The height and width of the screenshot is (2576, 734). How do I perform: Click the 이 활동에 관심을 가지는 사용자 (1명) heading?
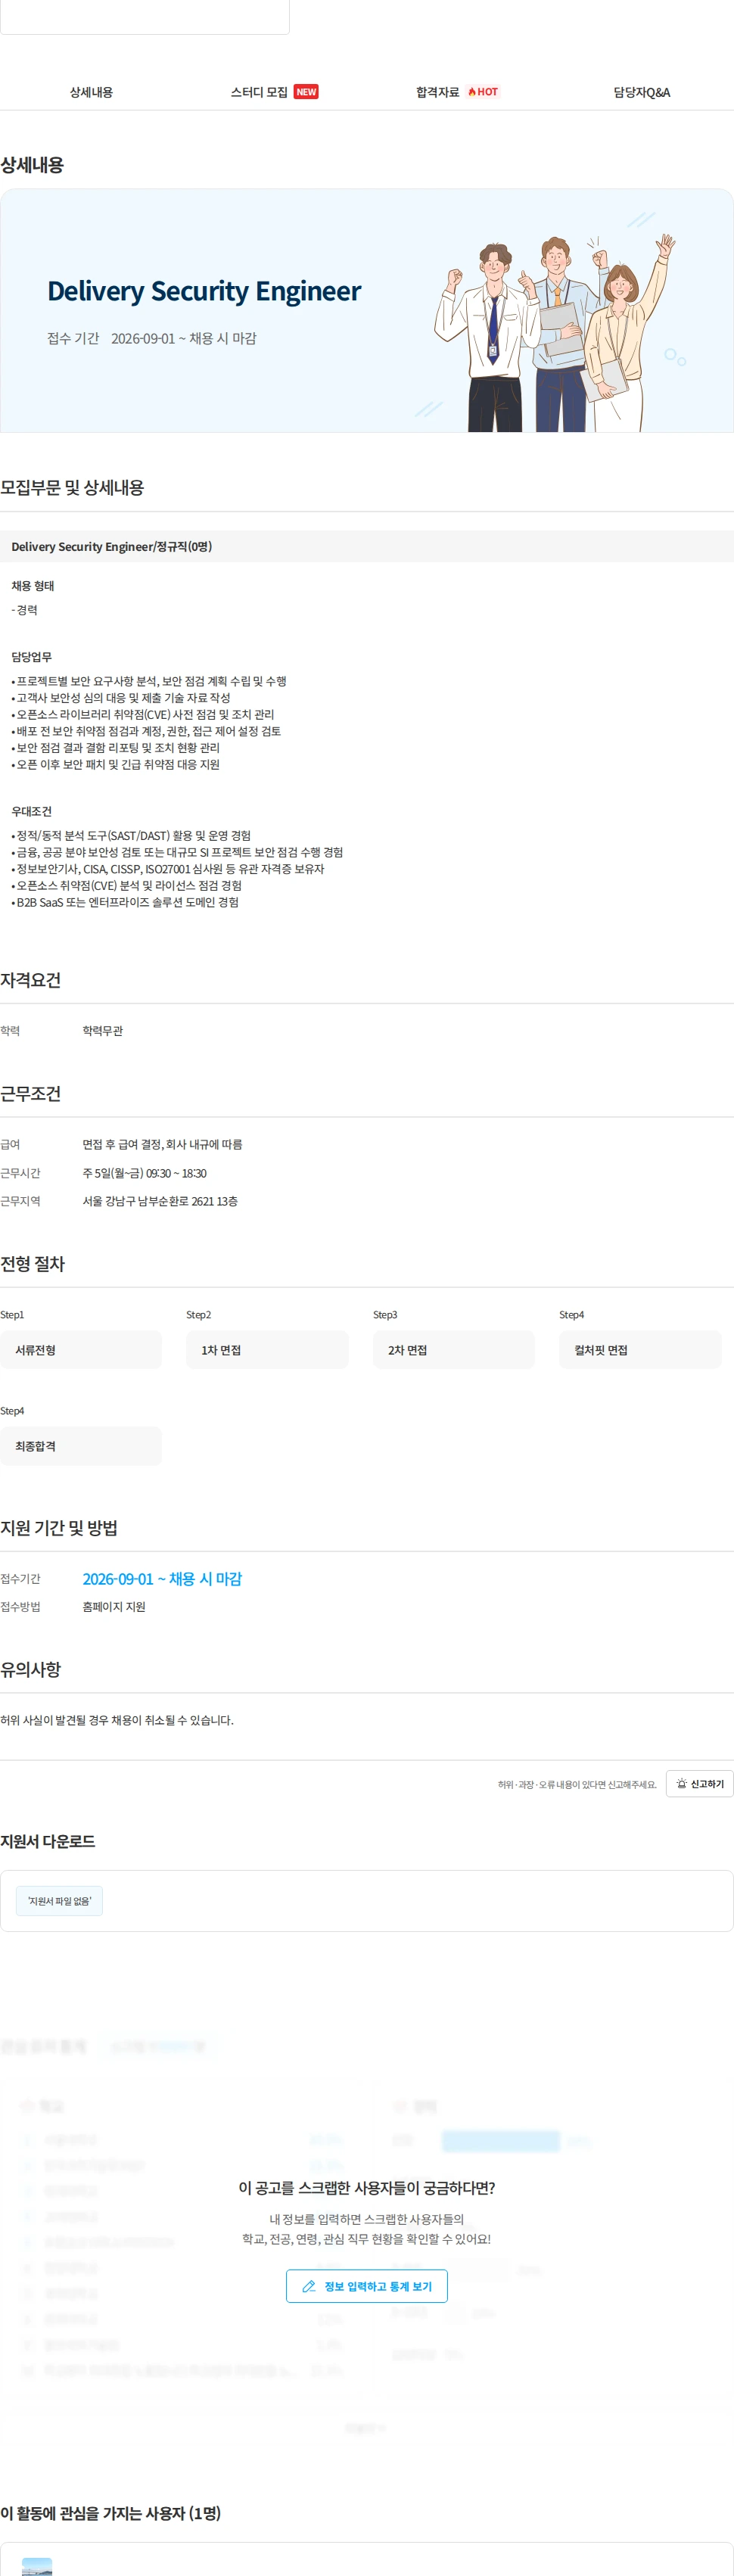[111, 2512]
